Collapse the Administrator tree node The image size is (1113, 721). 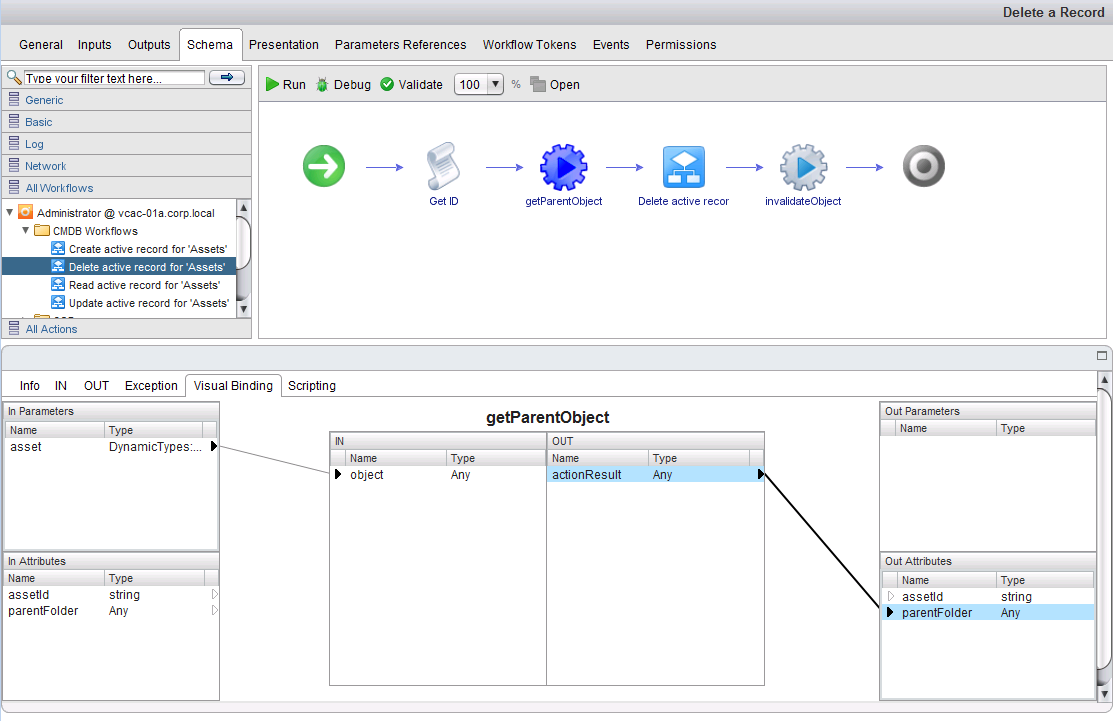click(10, 212)
